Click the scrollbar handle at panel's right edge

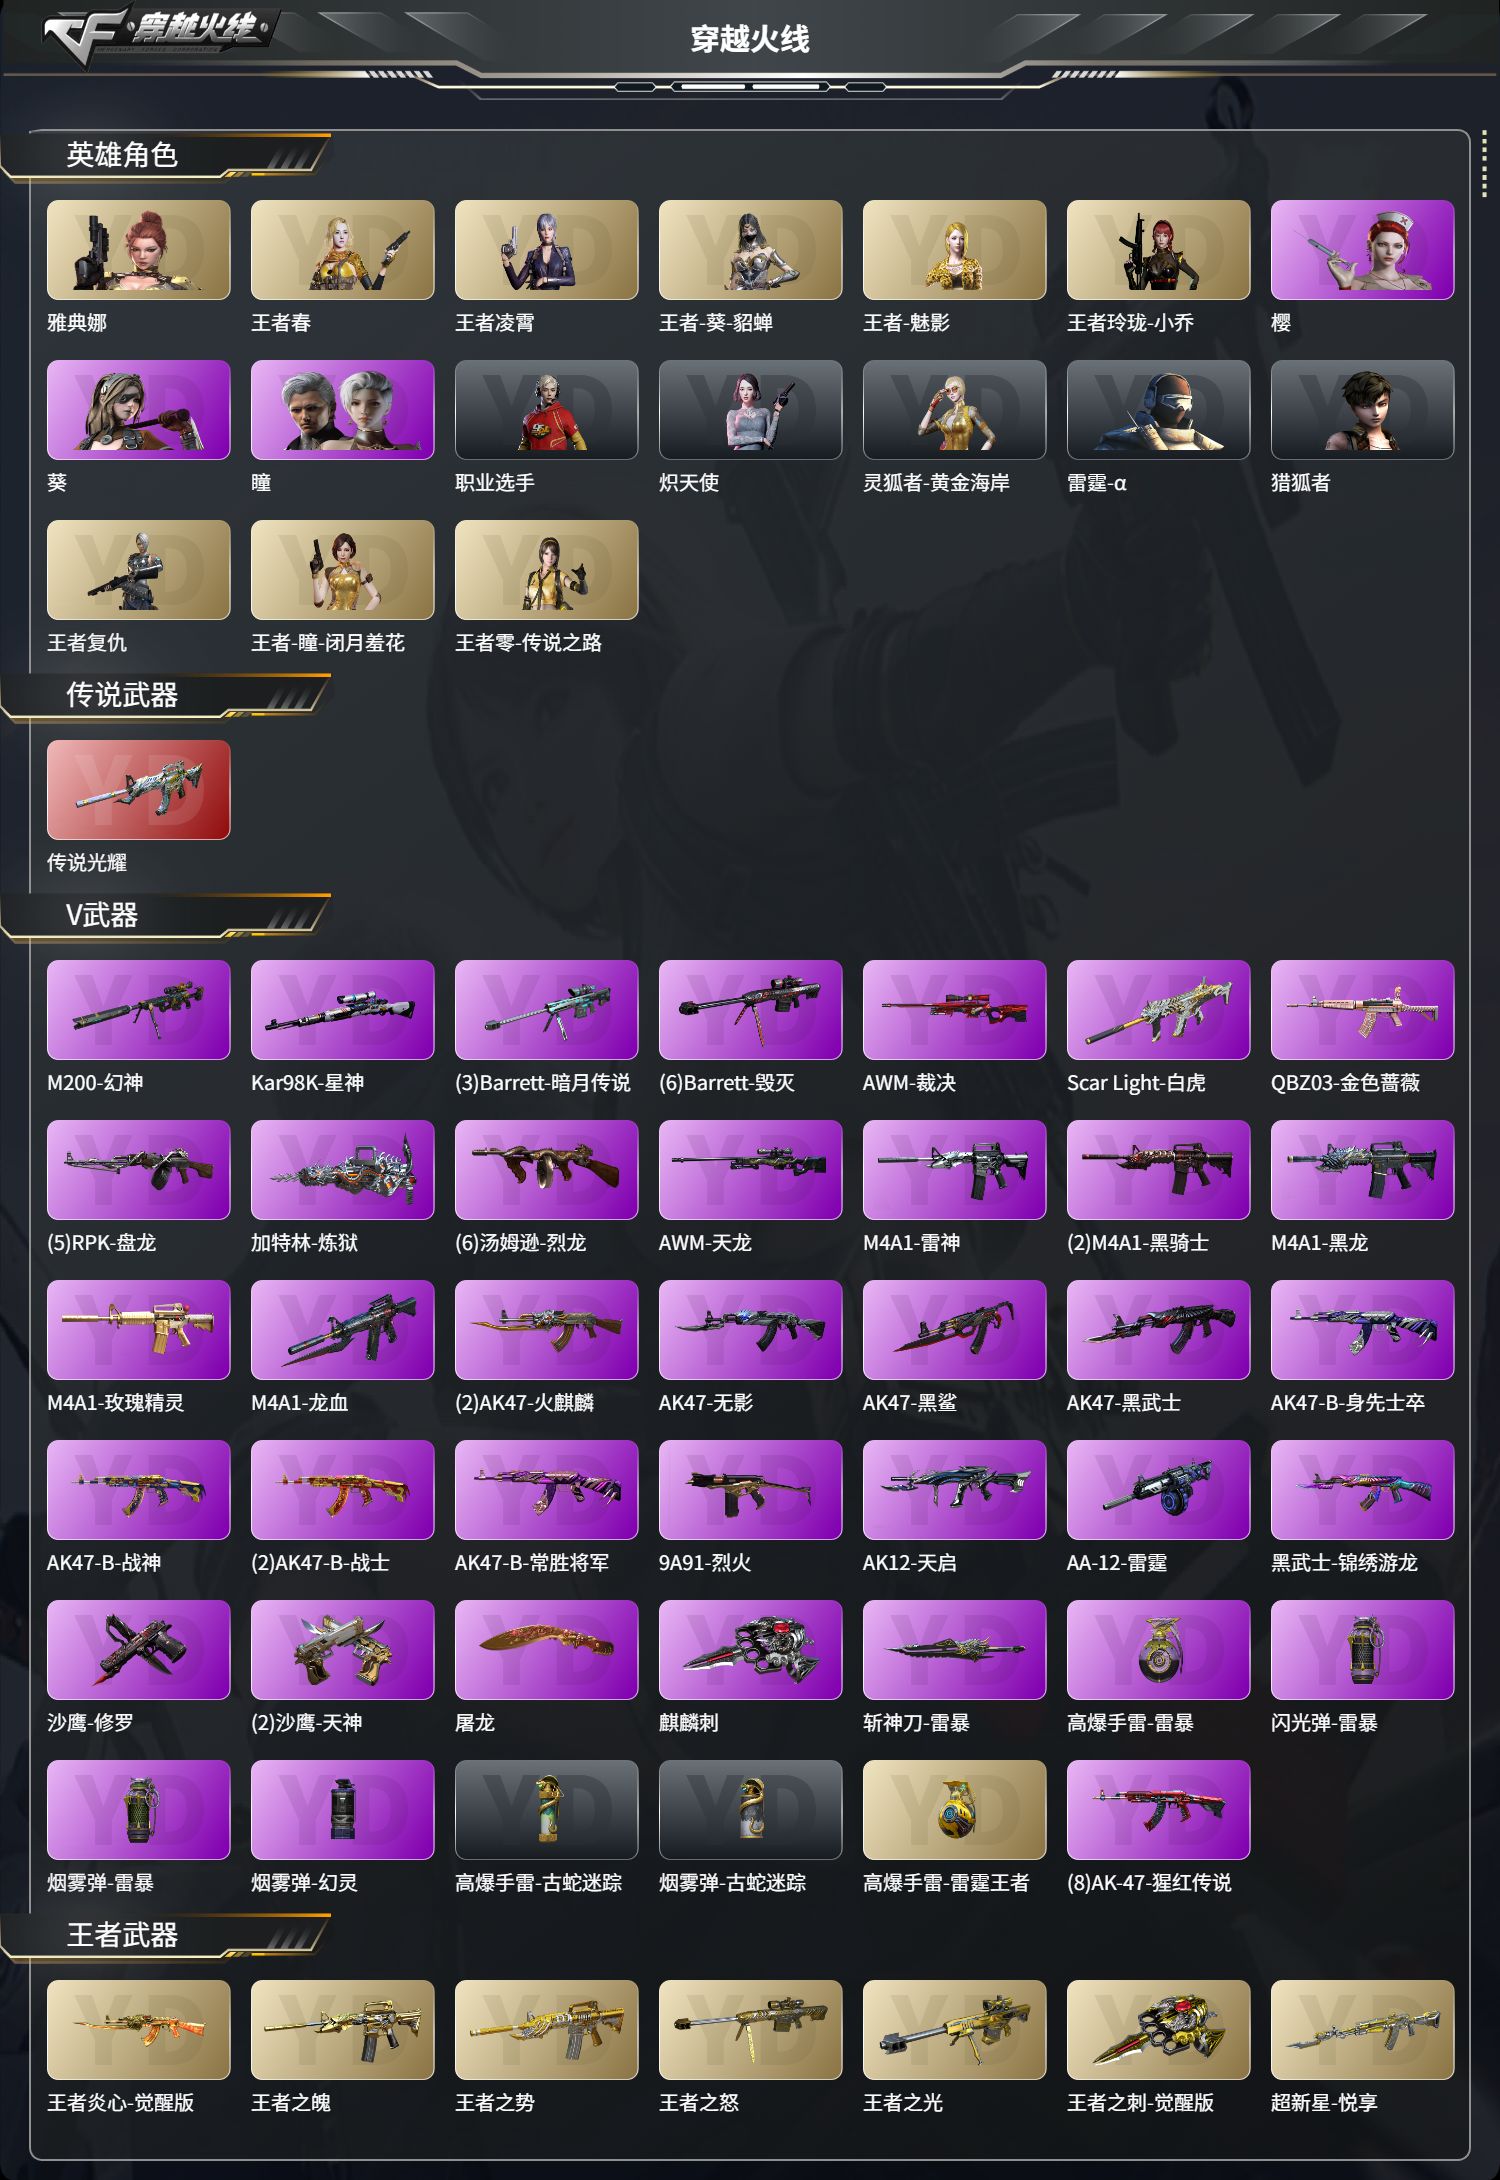[1484, 165]
